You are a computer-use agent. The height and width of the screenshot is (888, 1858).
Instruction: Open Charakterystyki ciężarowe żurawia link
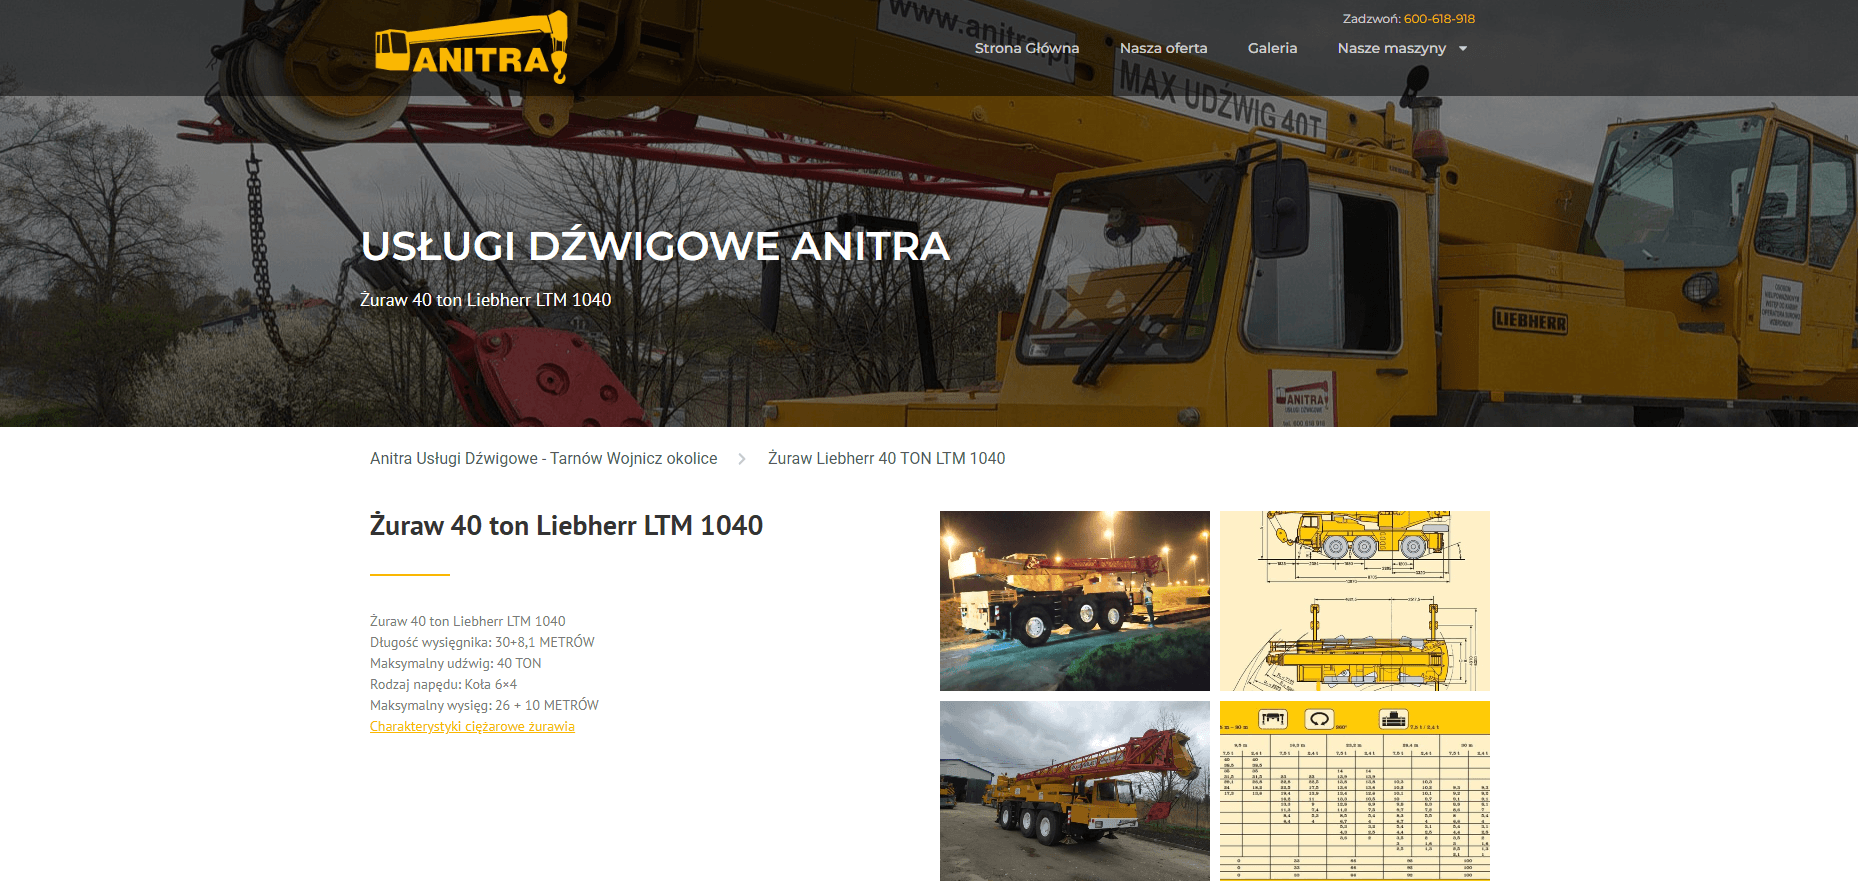(x=472, y=726)
